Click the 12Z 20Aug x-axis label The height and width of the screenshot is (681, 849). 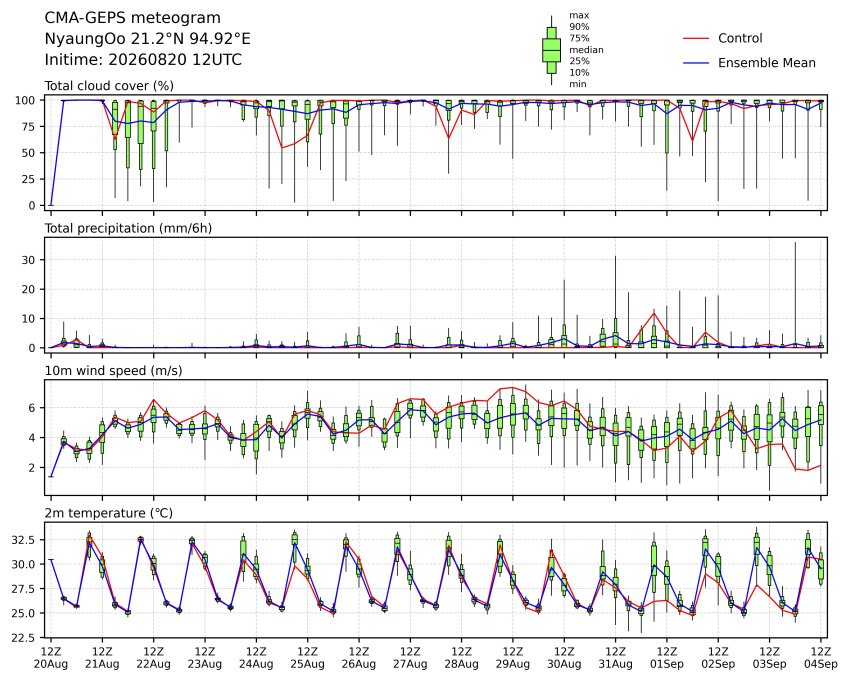51,658
